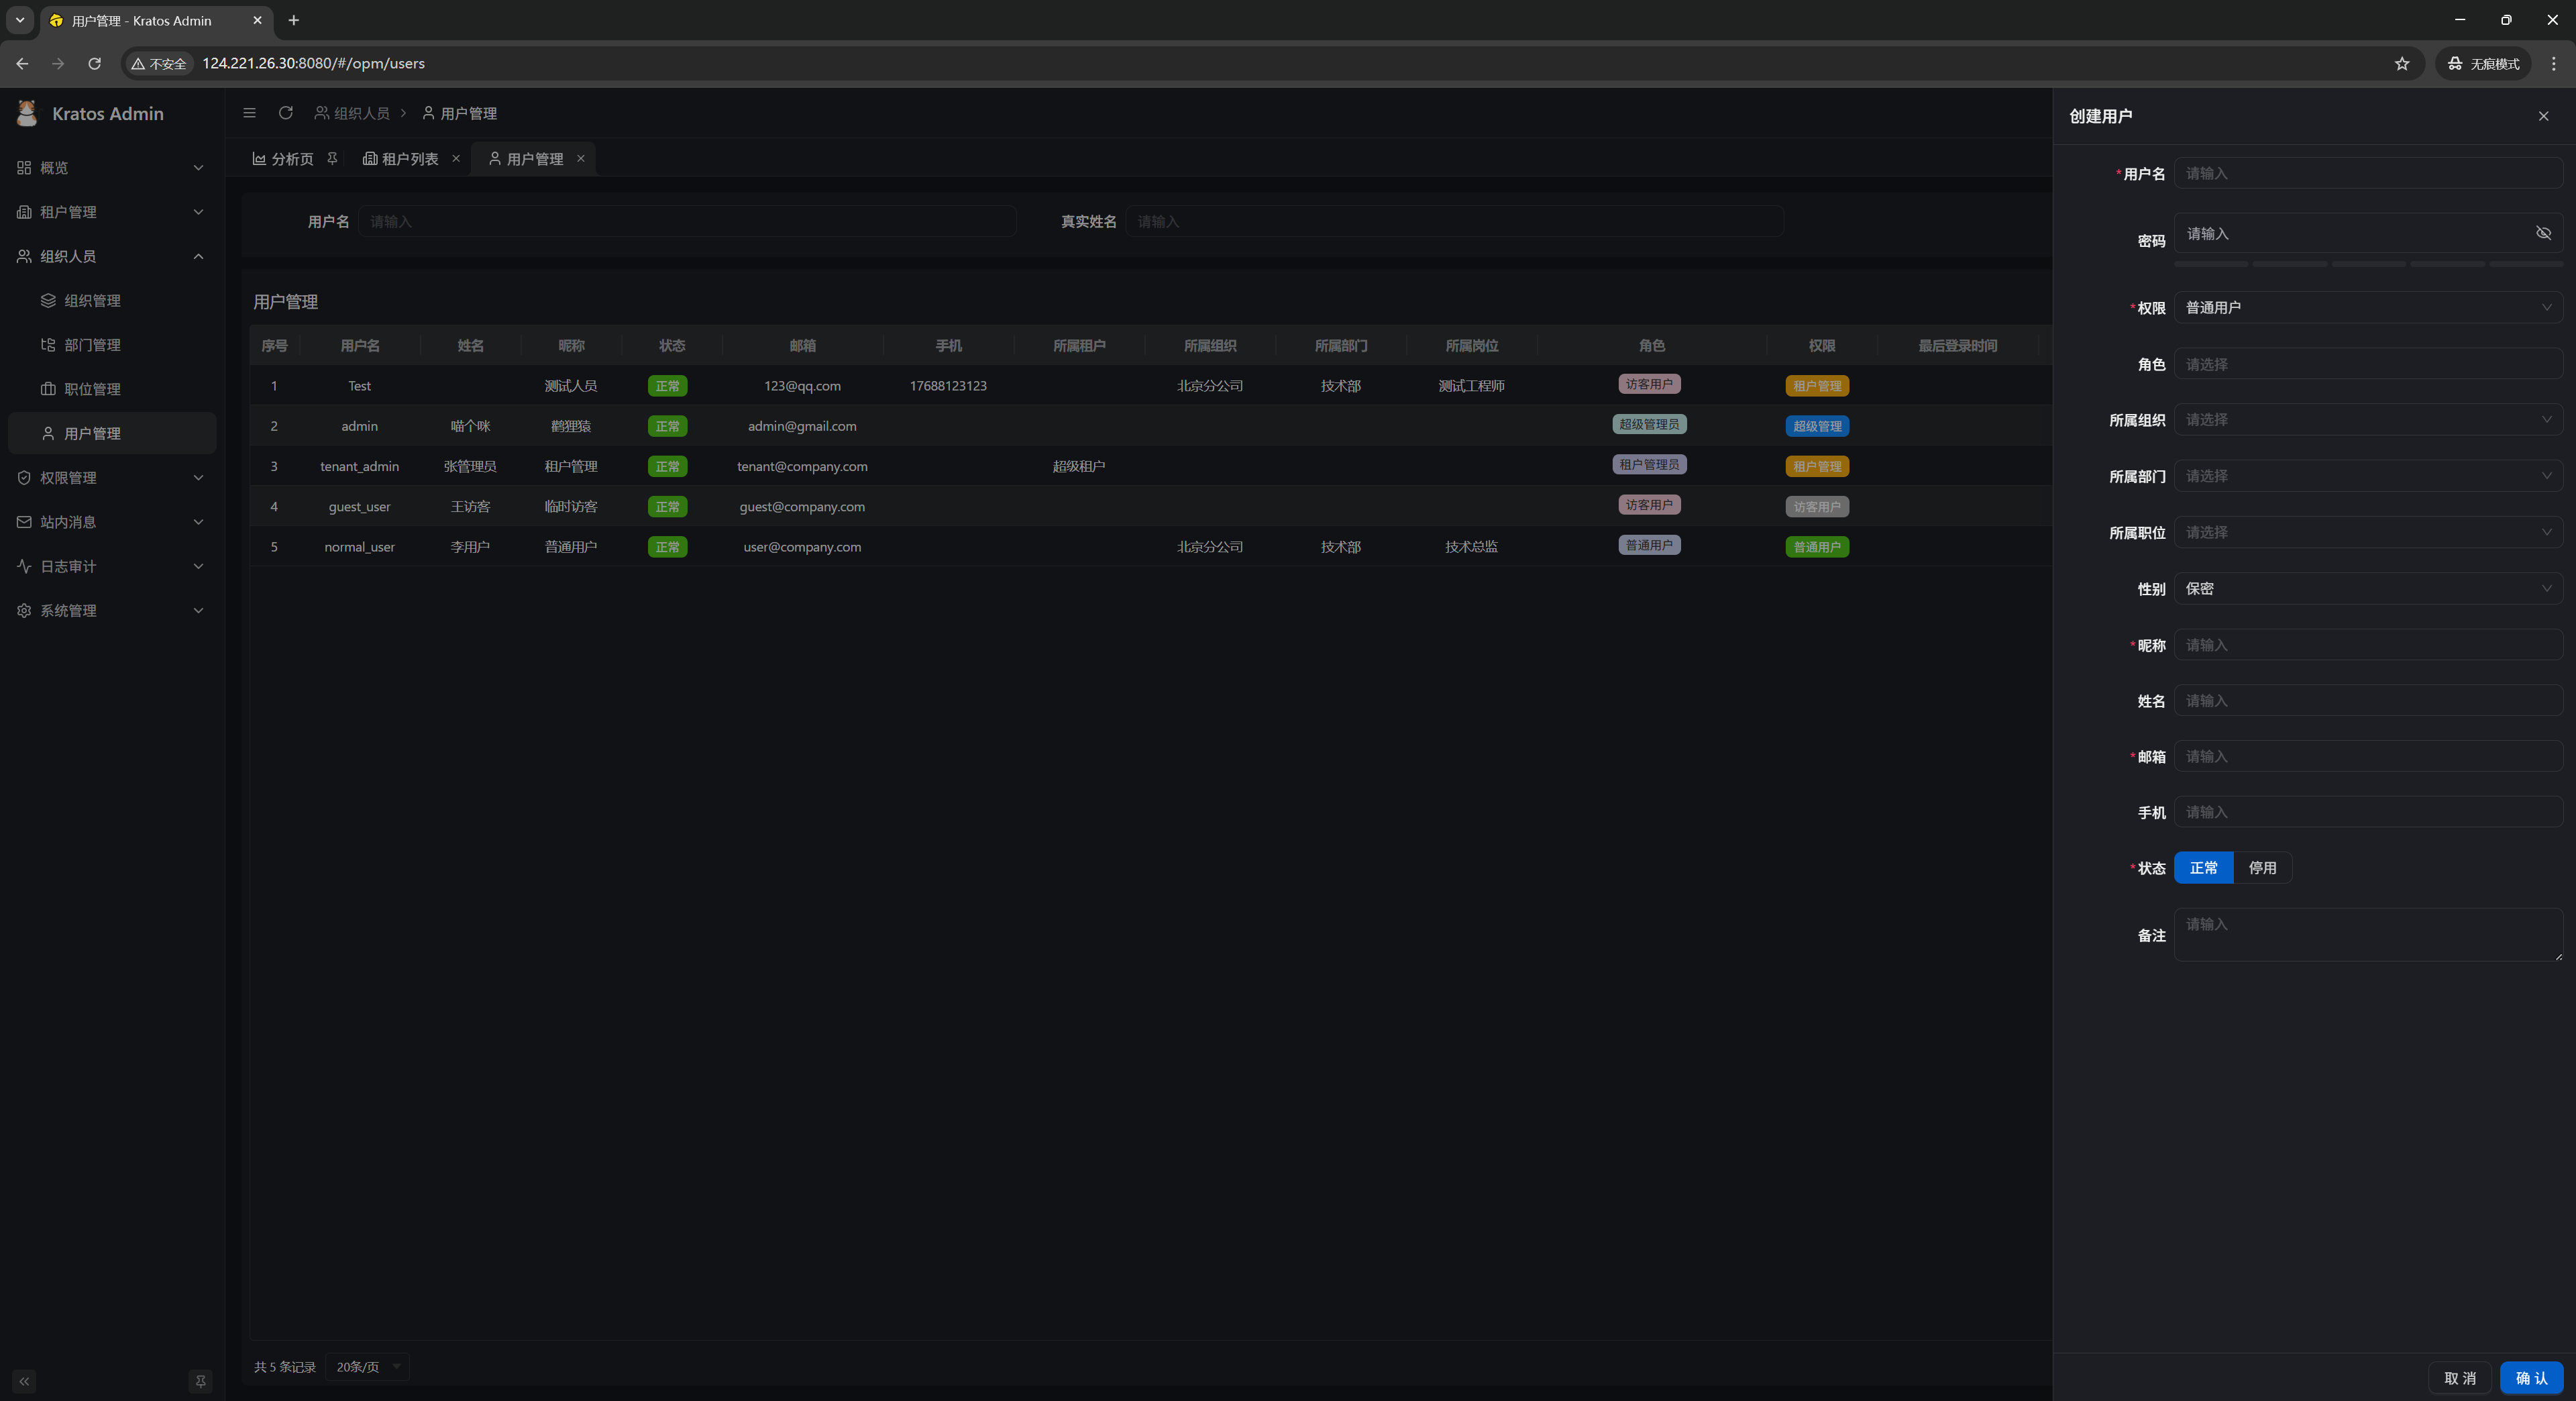Close the 租户列表 tab
This screenshot has height=1401, width=2576.
coord(456,158)
